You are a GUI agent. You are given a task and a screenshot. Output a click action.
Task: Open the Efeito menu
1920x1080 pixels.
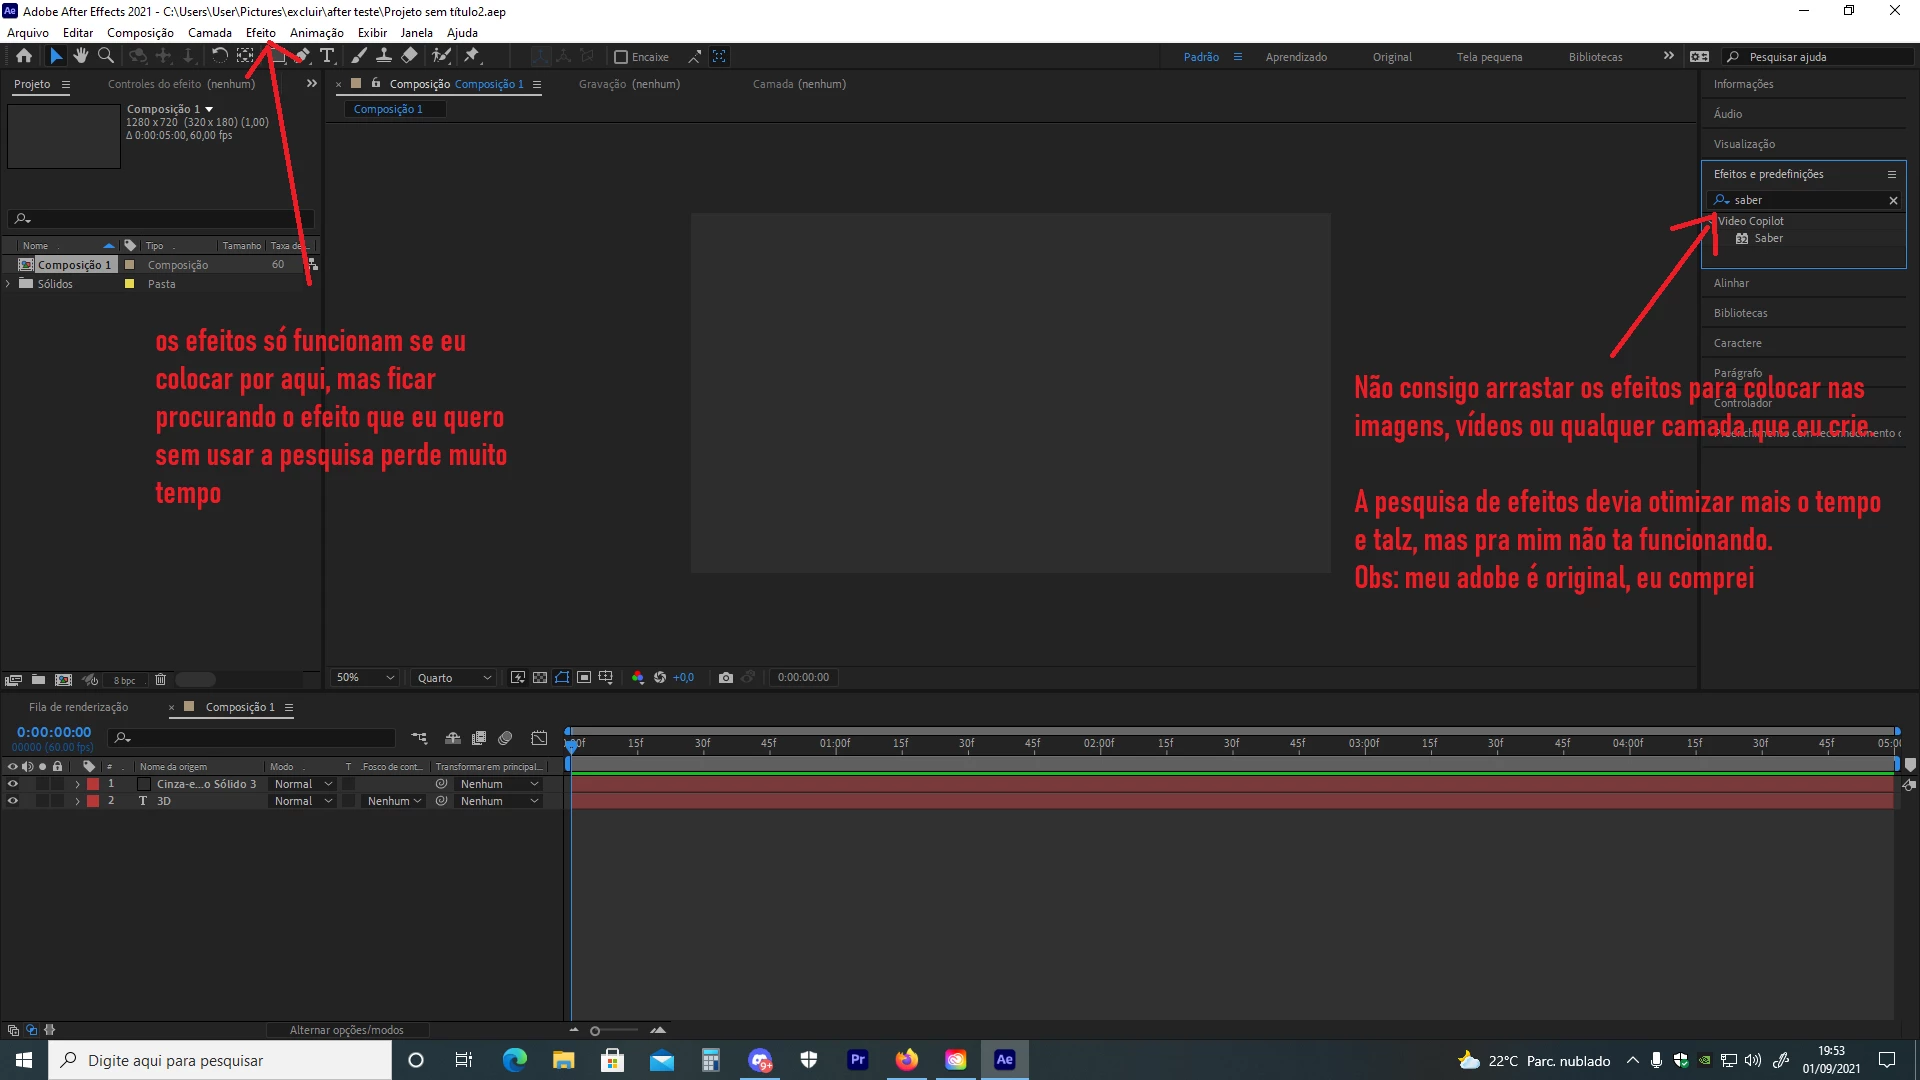[x=260, y=33]
